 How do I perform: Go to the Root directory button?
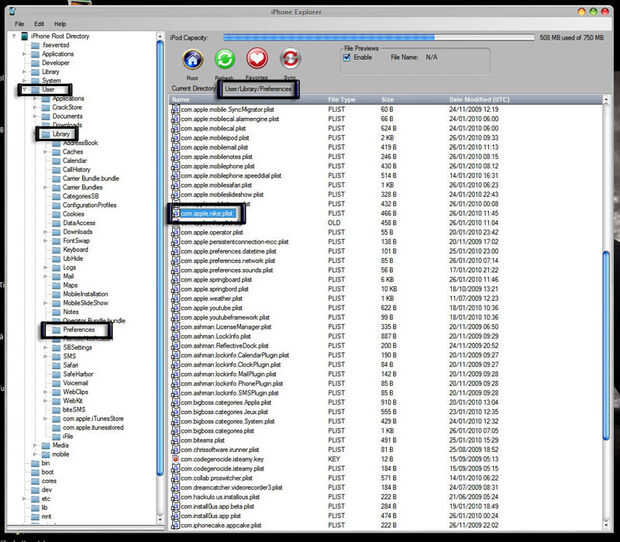(193, 59)
